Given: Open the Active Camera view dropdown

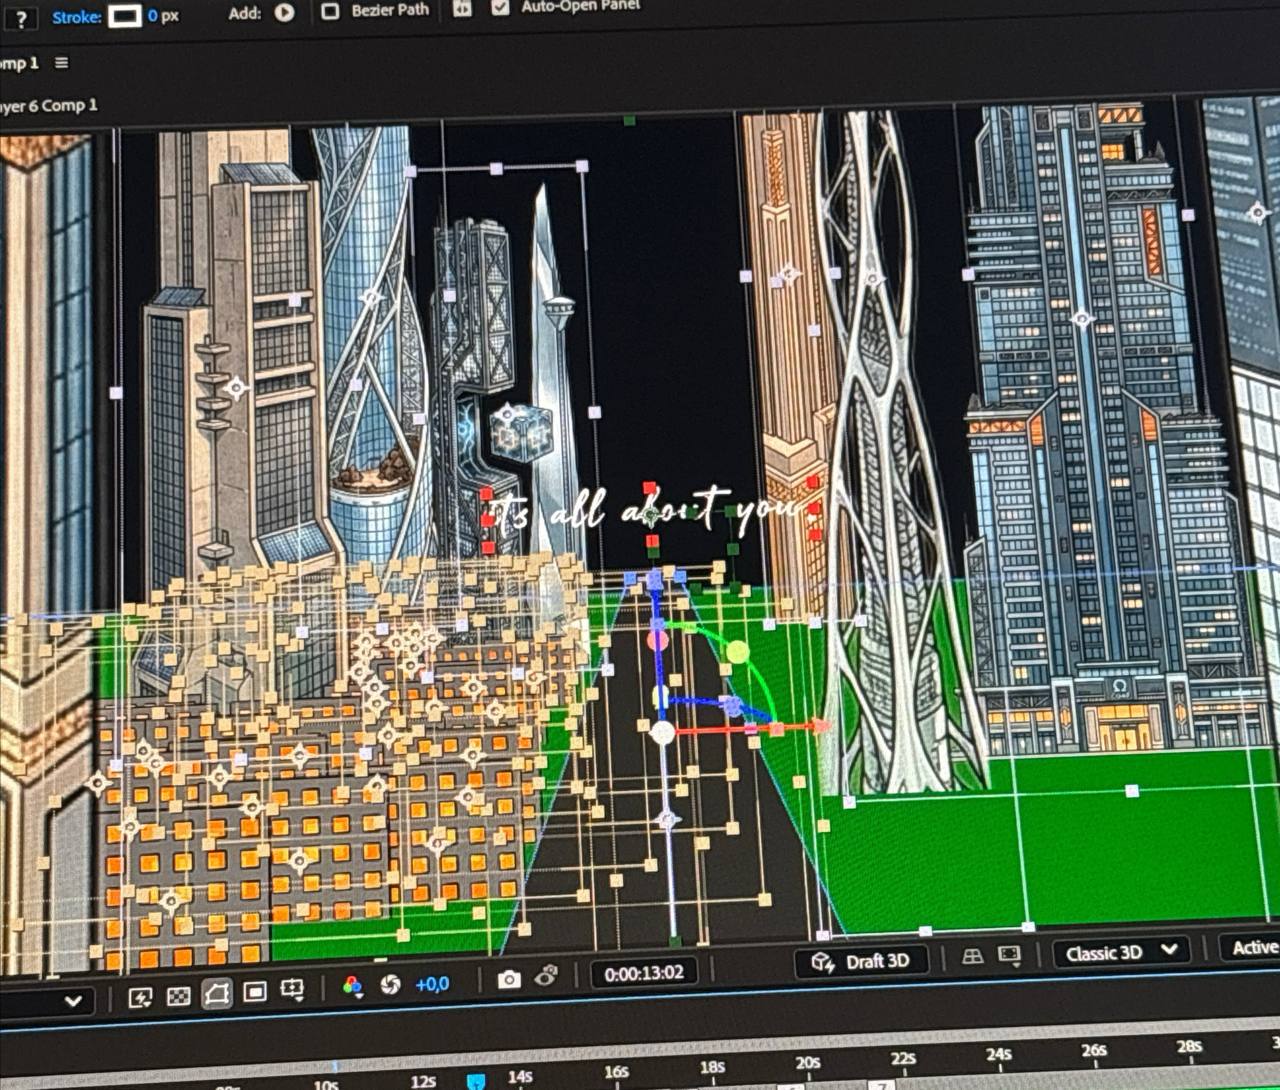Looking at the screenshot, I should coord(1253,947).
